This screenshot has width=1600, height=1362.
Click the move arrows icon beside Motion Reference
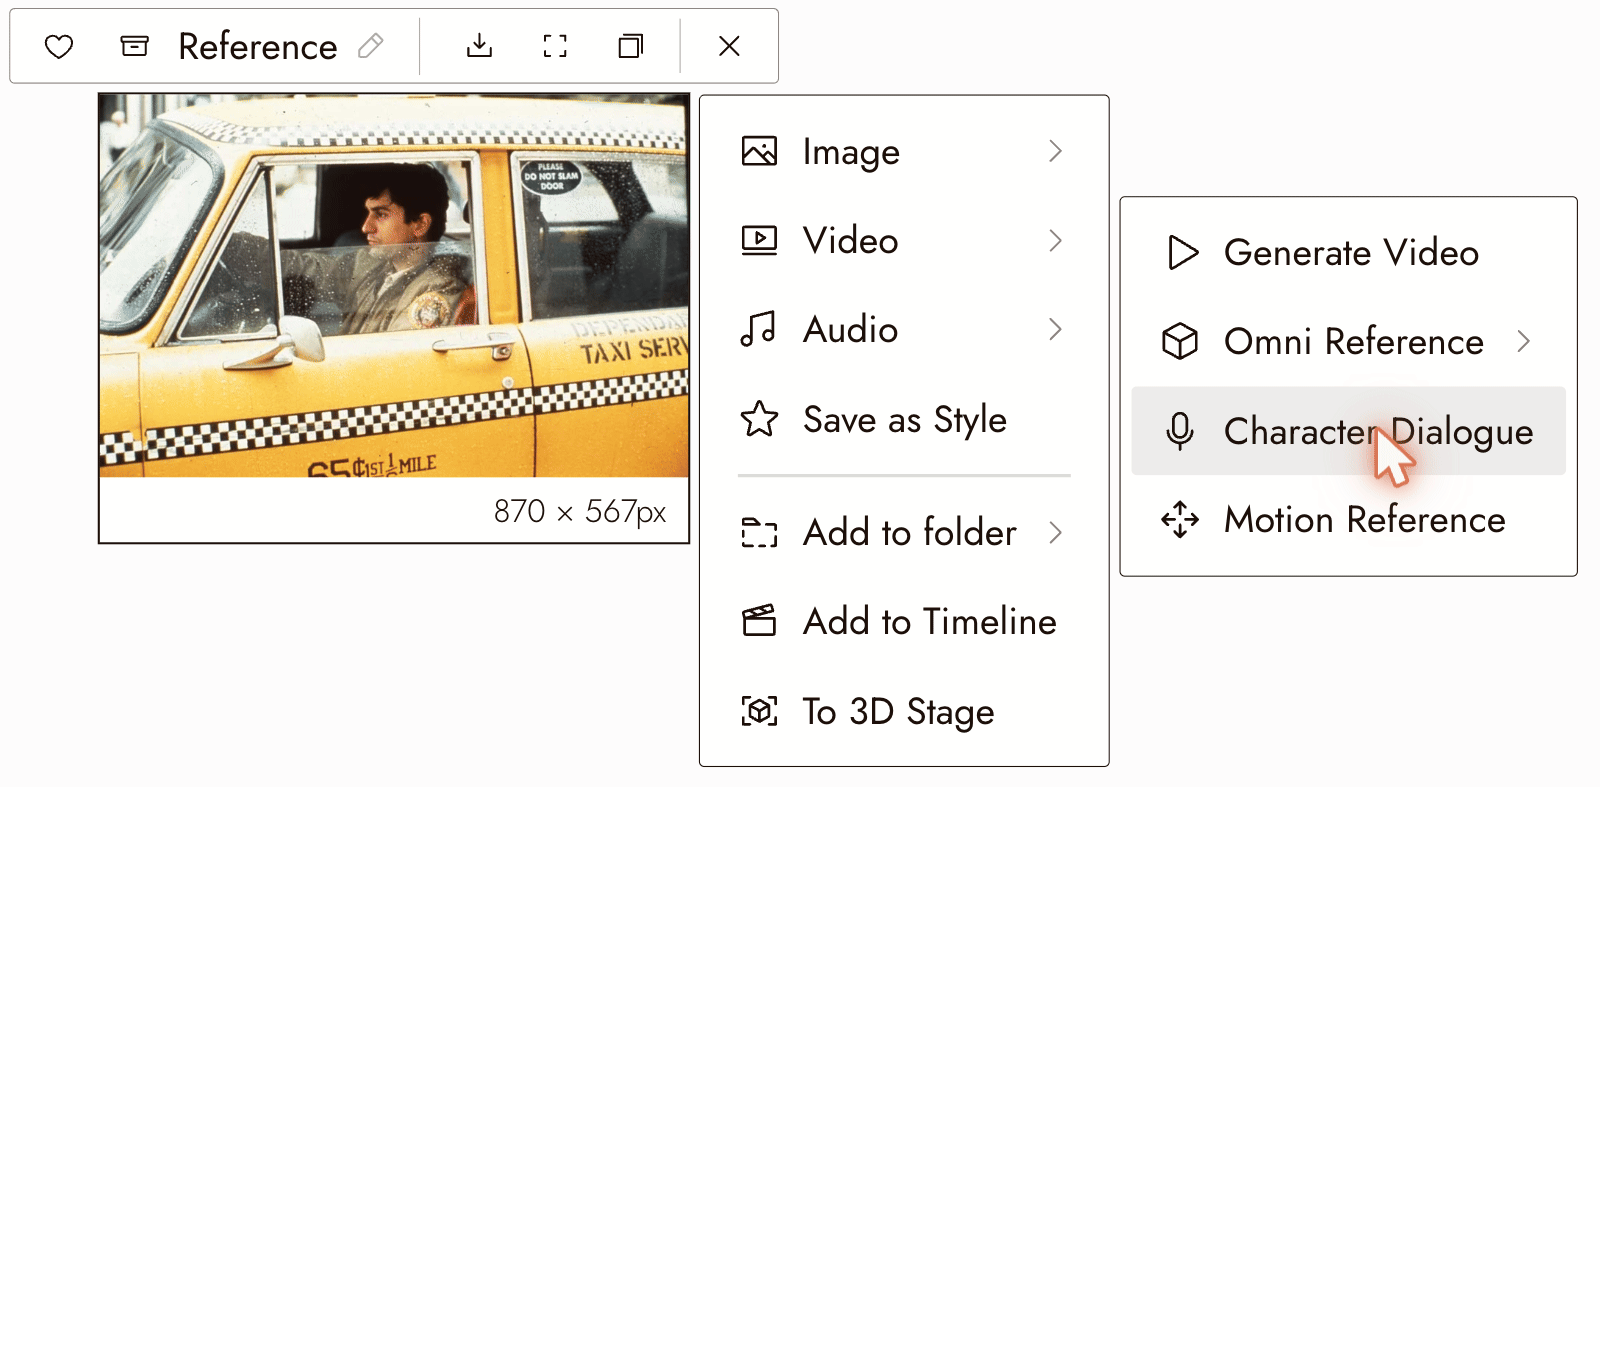coord(1180,519)
